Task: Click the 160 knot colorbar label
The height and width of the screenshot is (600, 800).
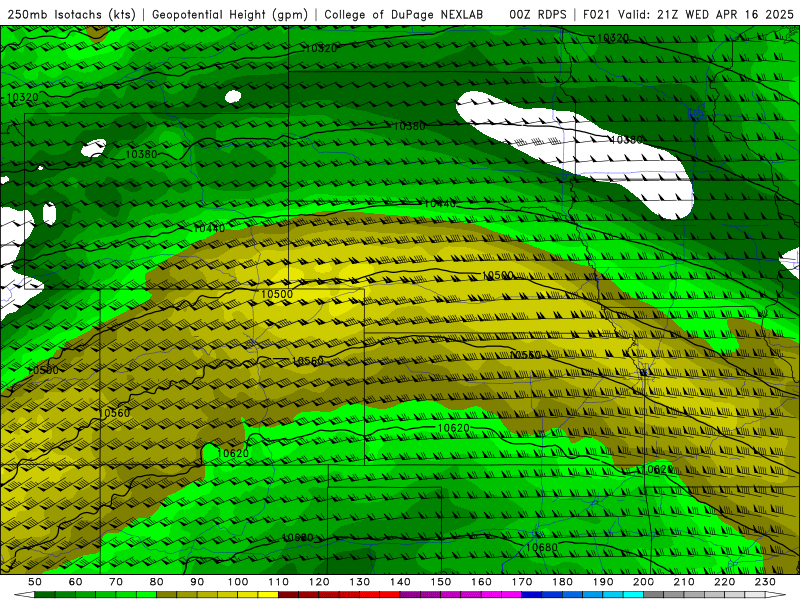Action: coord(481,582)
